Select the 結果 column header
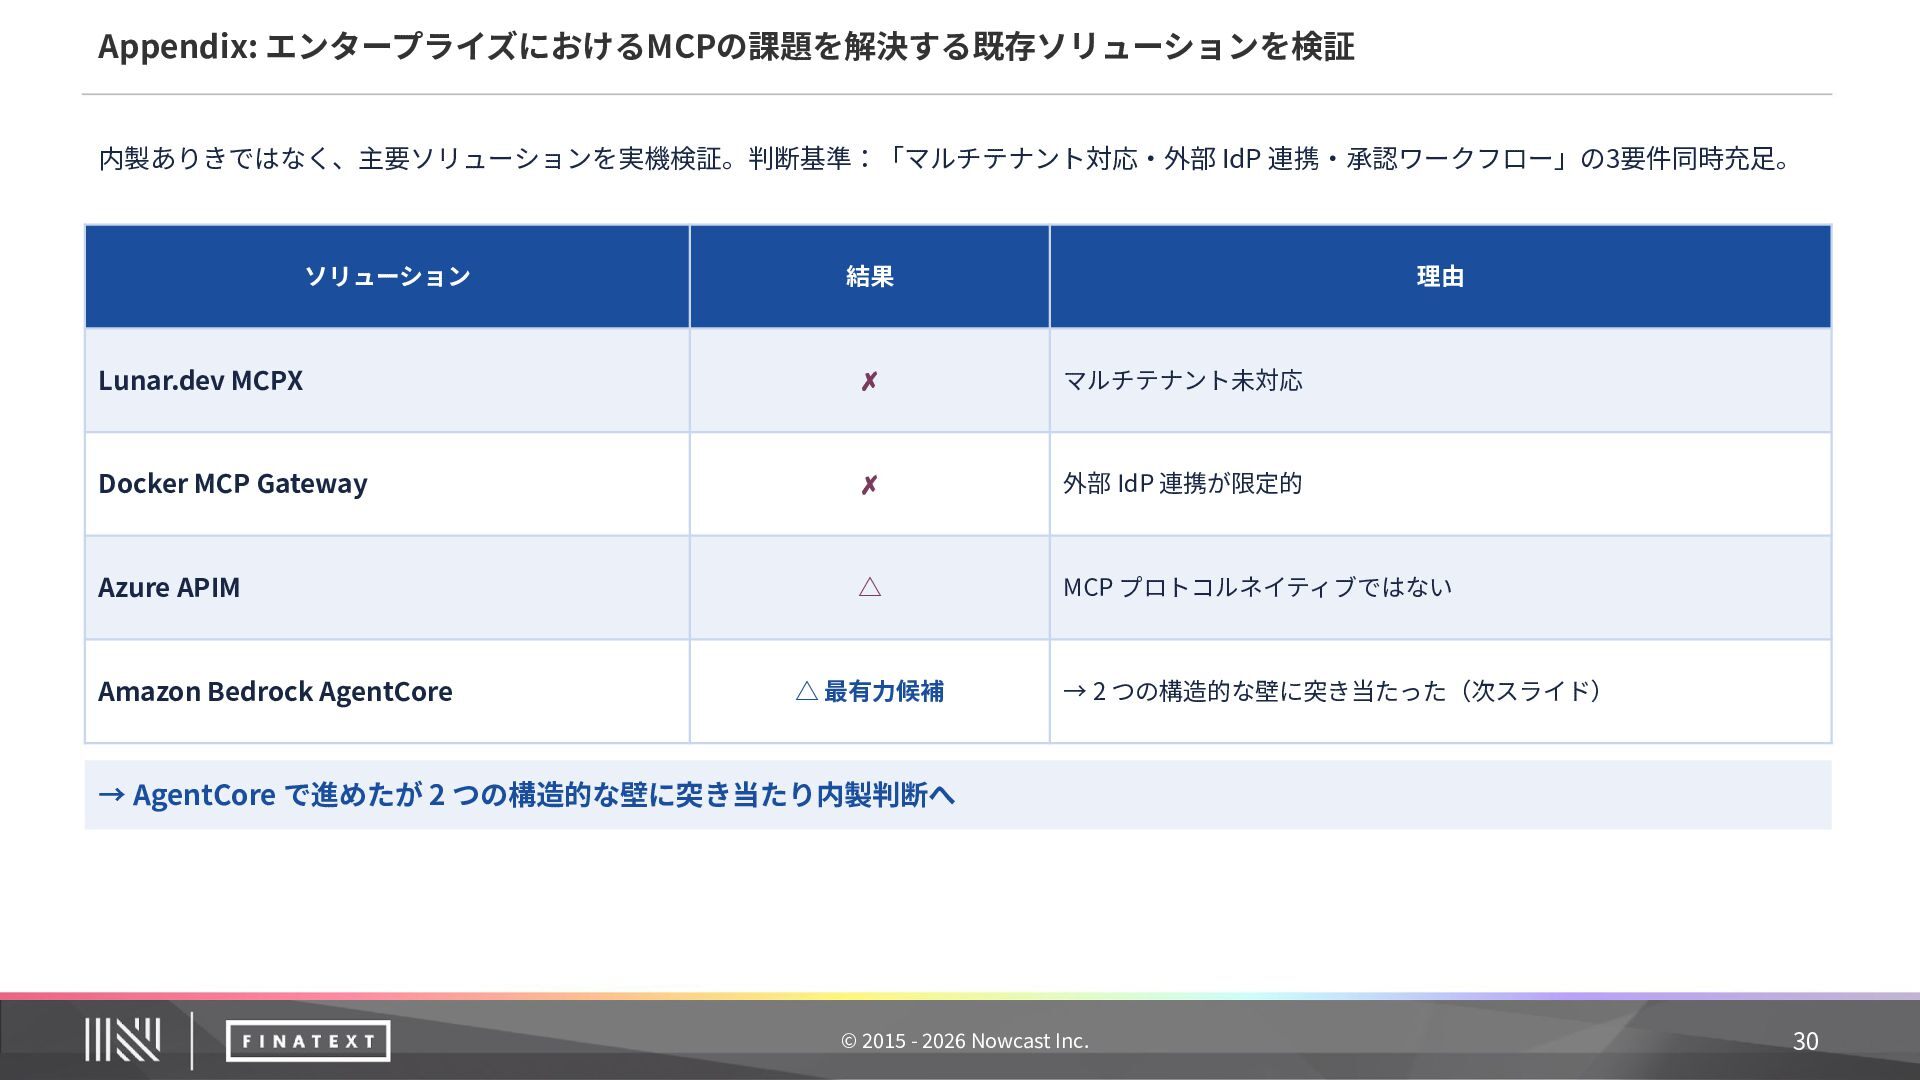The height and width of the screenshot is (1080, 1920). (869, 277)
